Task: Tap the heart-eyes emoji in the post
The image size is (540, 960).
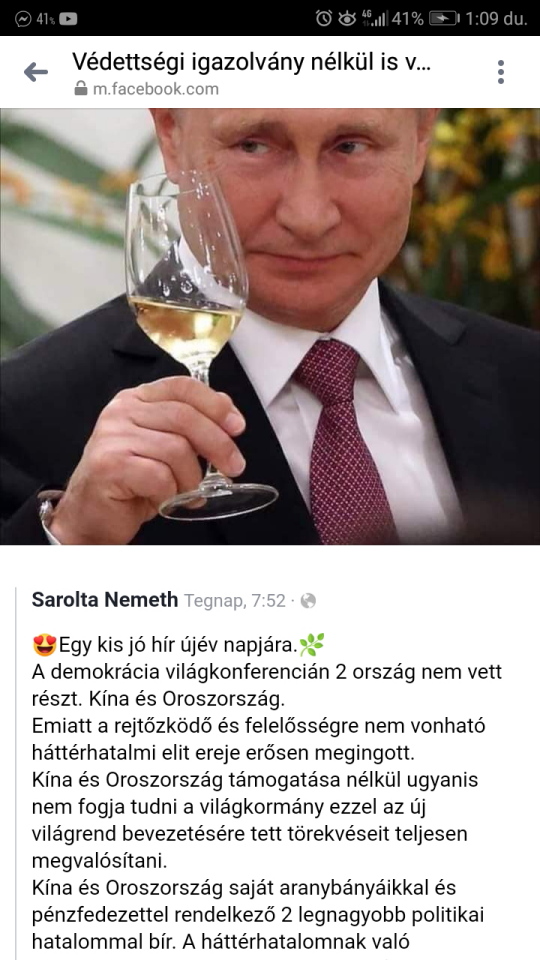Action: [x=43, y=645]
